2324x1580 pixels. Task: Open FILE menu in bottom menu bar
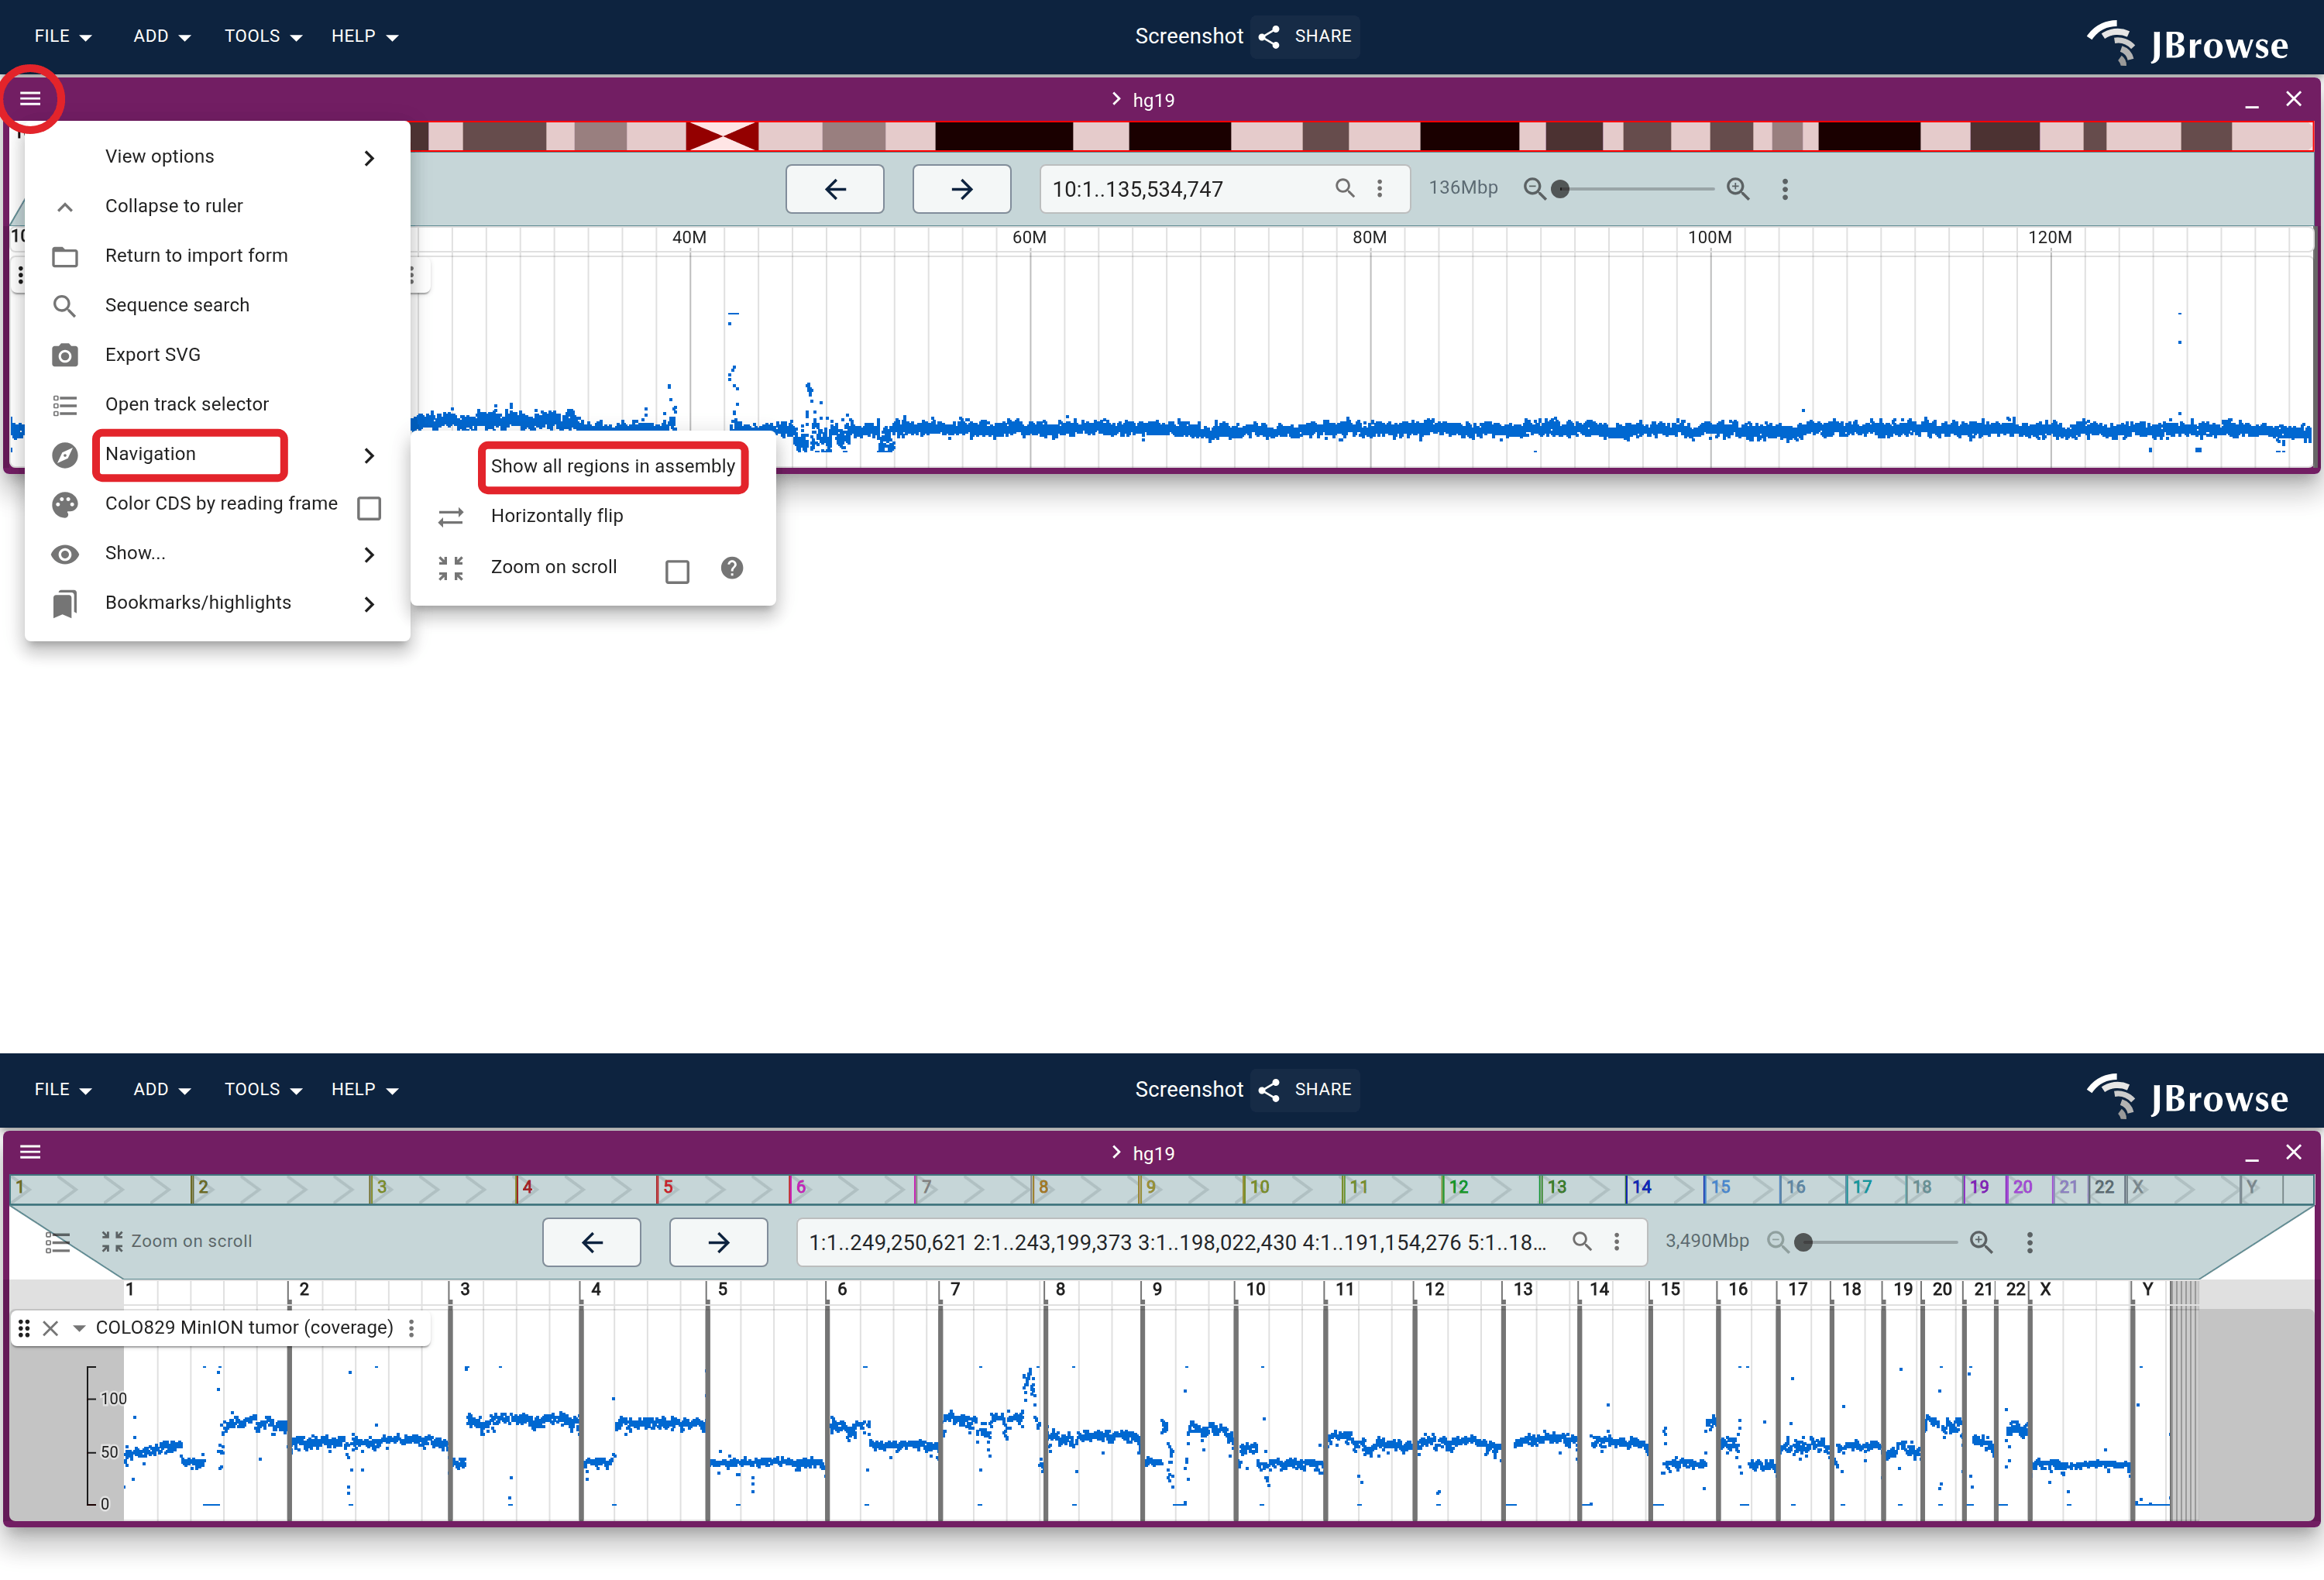(63, 1090)
